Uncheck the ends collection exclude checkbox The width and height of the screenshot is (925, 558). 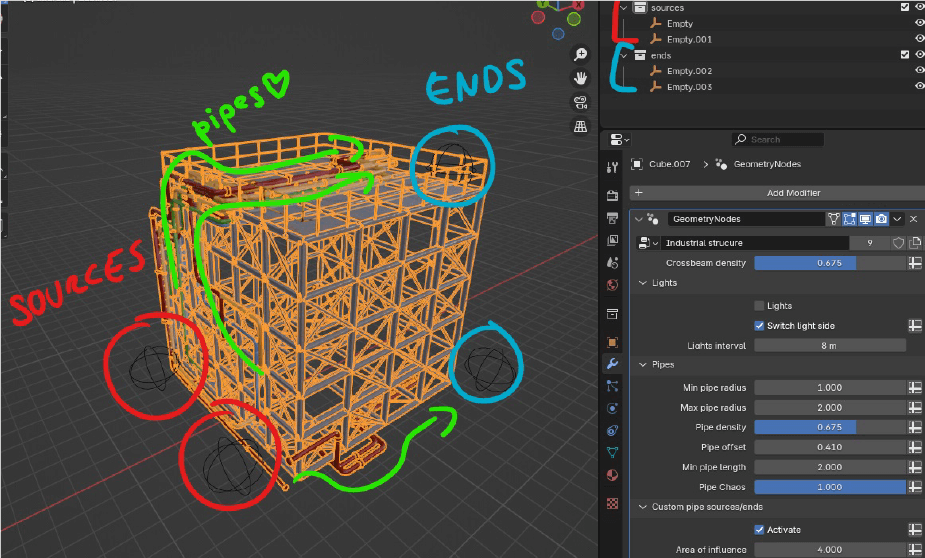tap(905, 54)
